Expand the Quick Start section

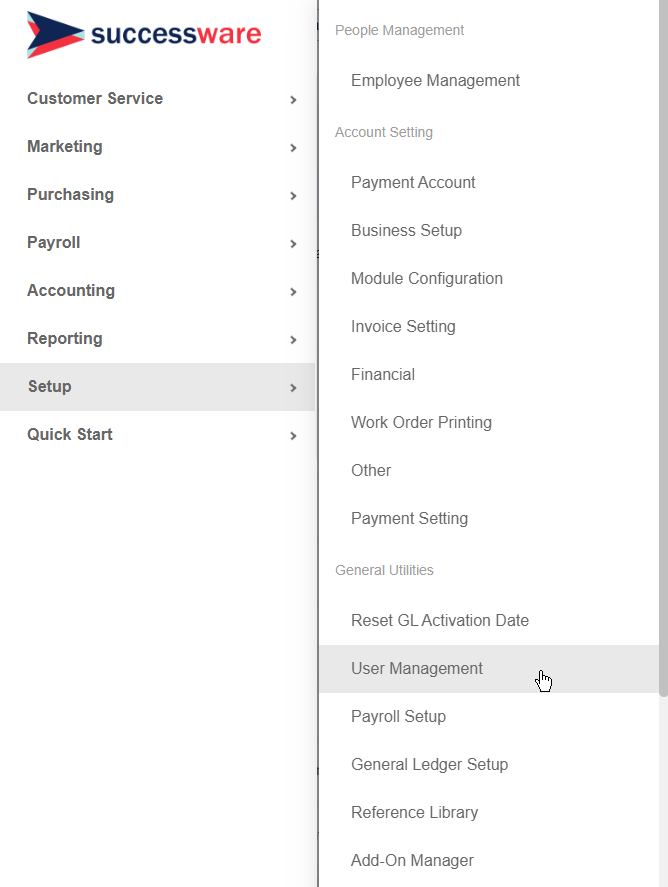click(70, 434)
